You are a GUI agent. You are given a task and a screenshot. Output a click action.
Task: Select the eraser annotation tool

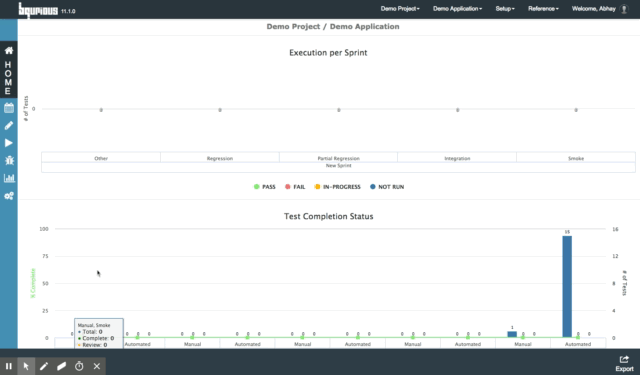pyautogui.click(x=62, y=366)
